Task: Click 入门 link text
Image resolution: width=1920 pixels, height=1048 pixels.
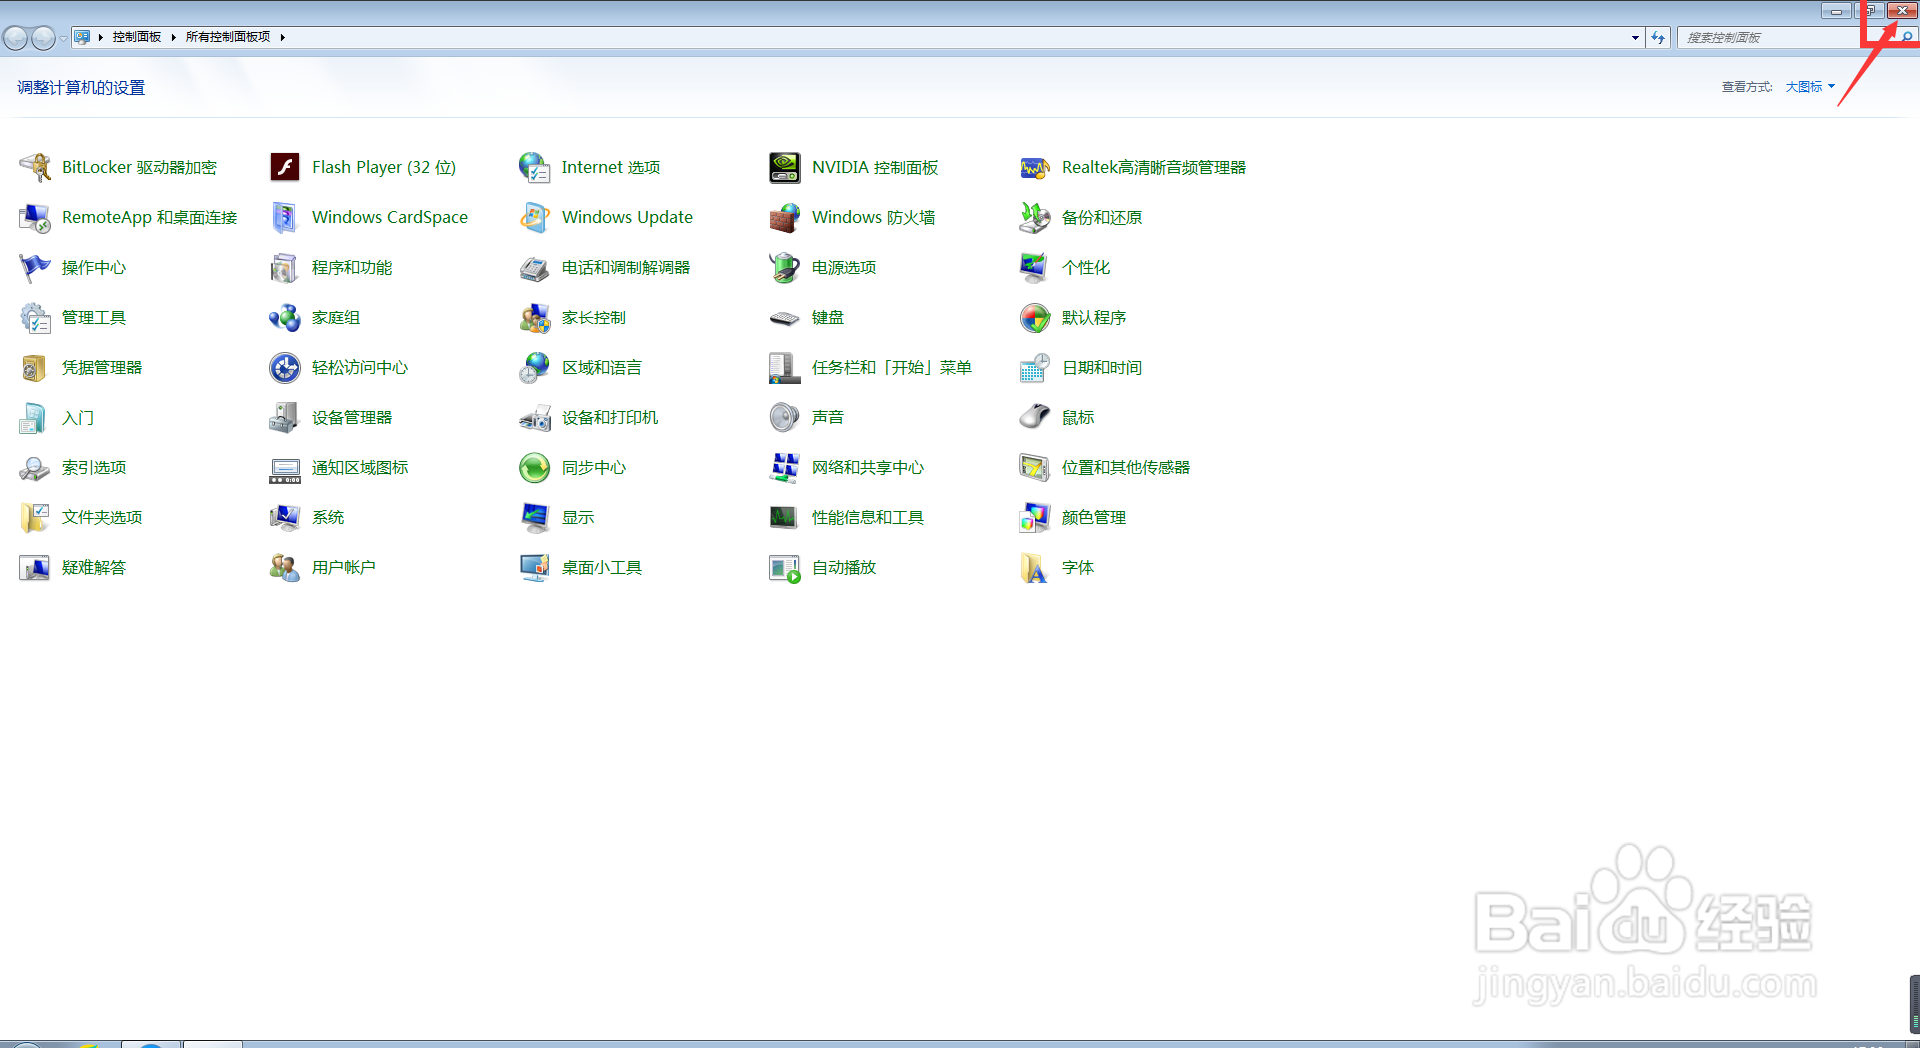Action: tap(78, 417)
